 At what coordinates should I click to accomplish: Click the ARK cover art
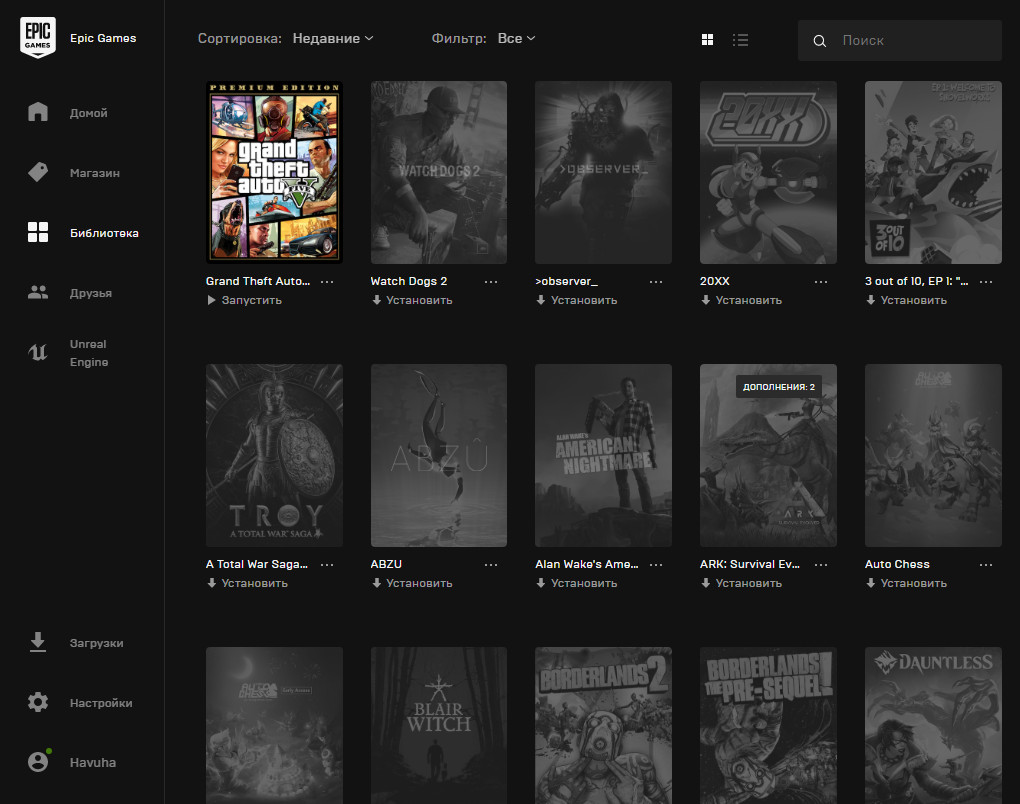768,455
